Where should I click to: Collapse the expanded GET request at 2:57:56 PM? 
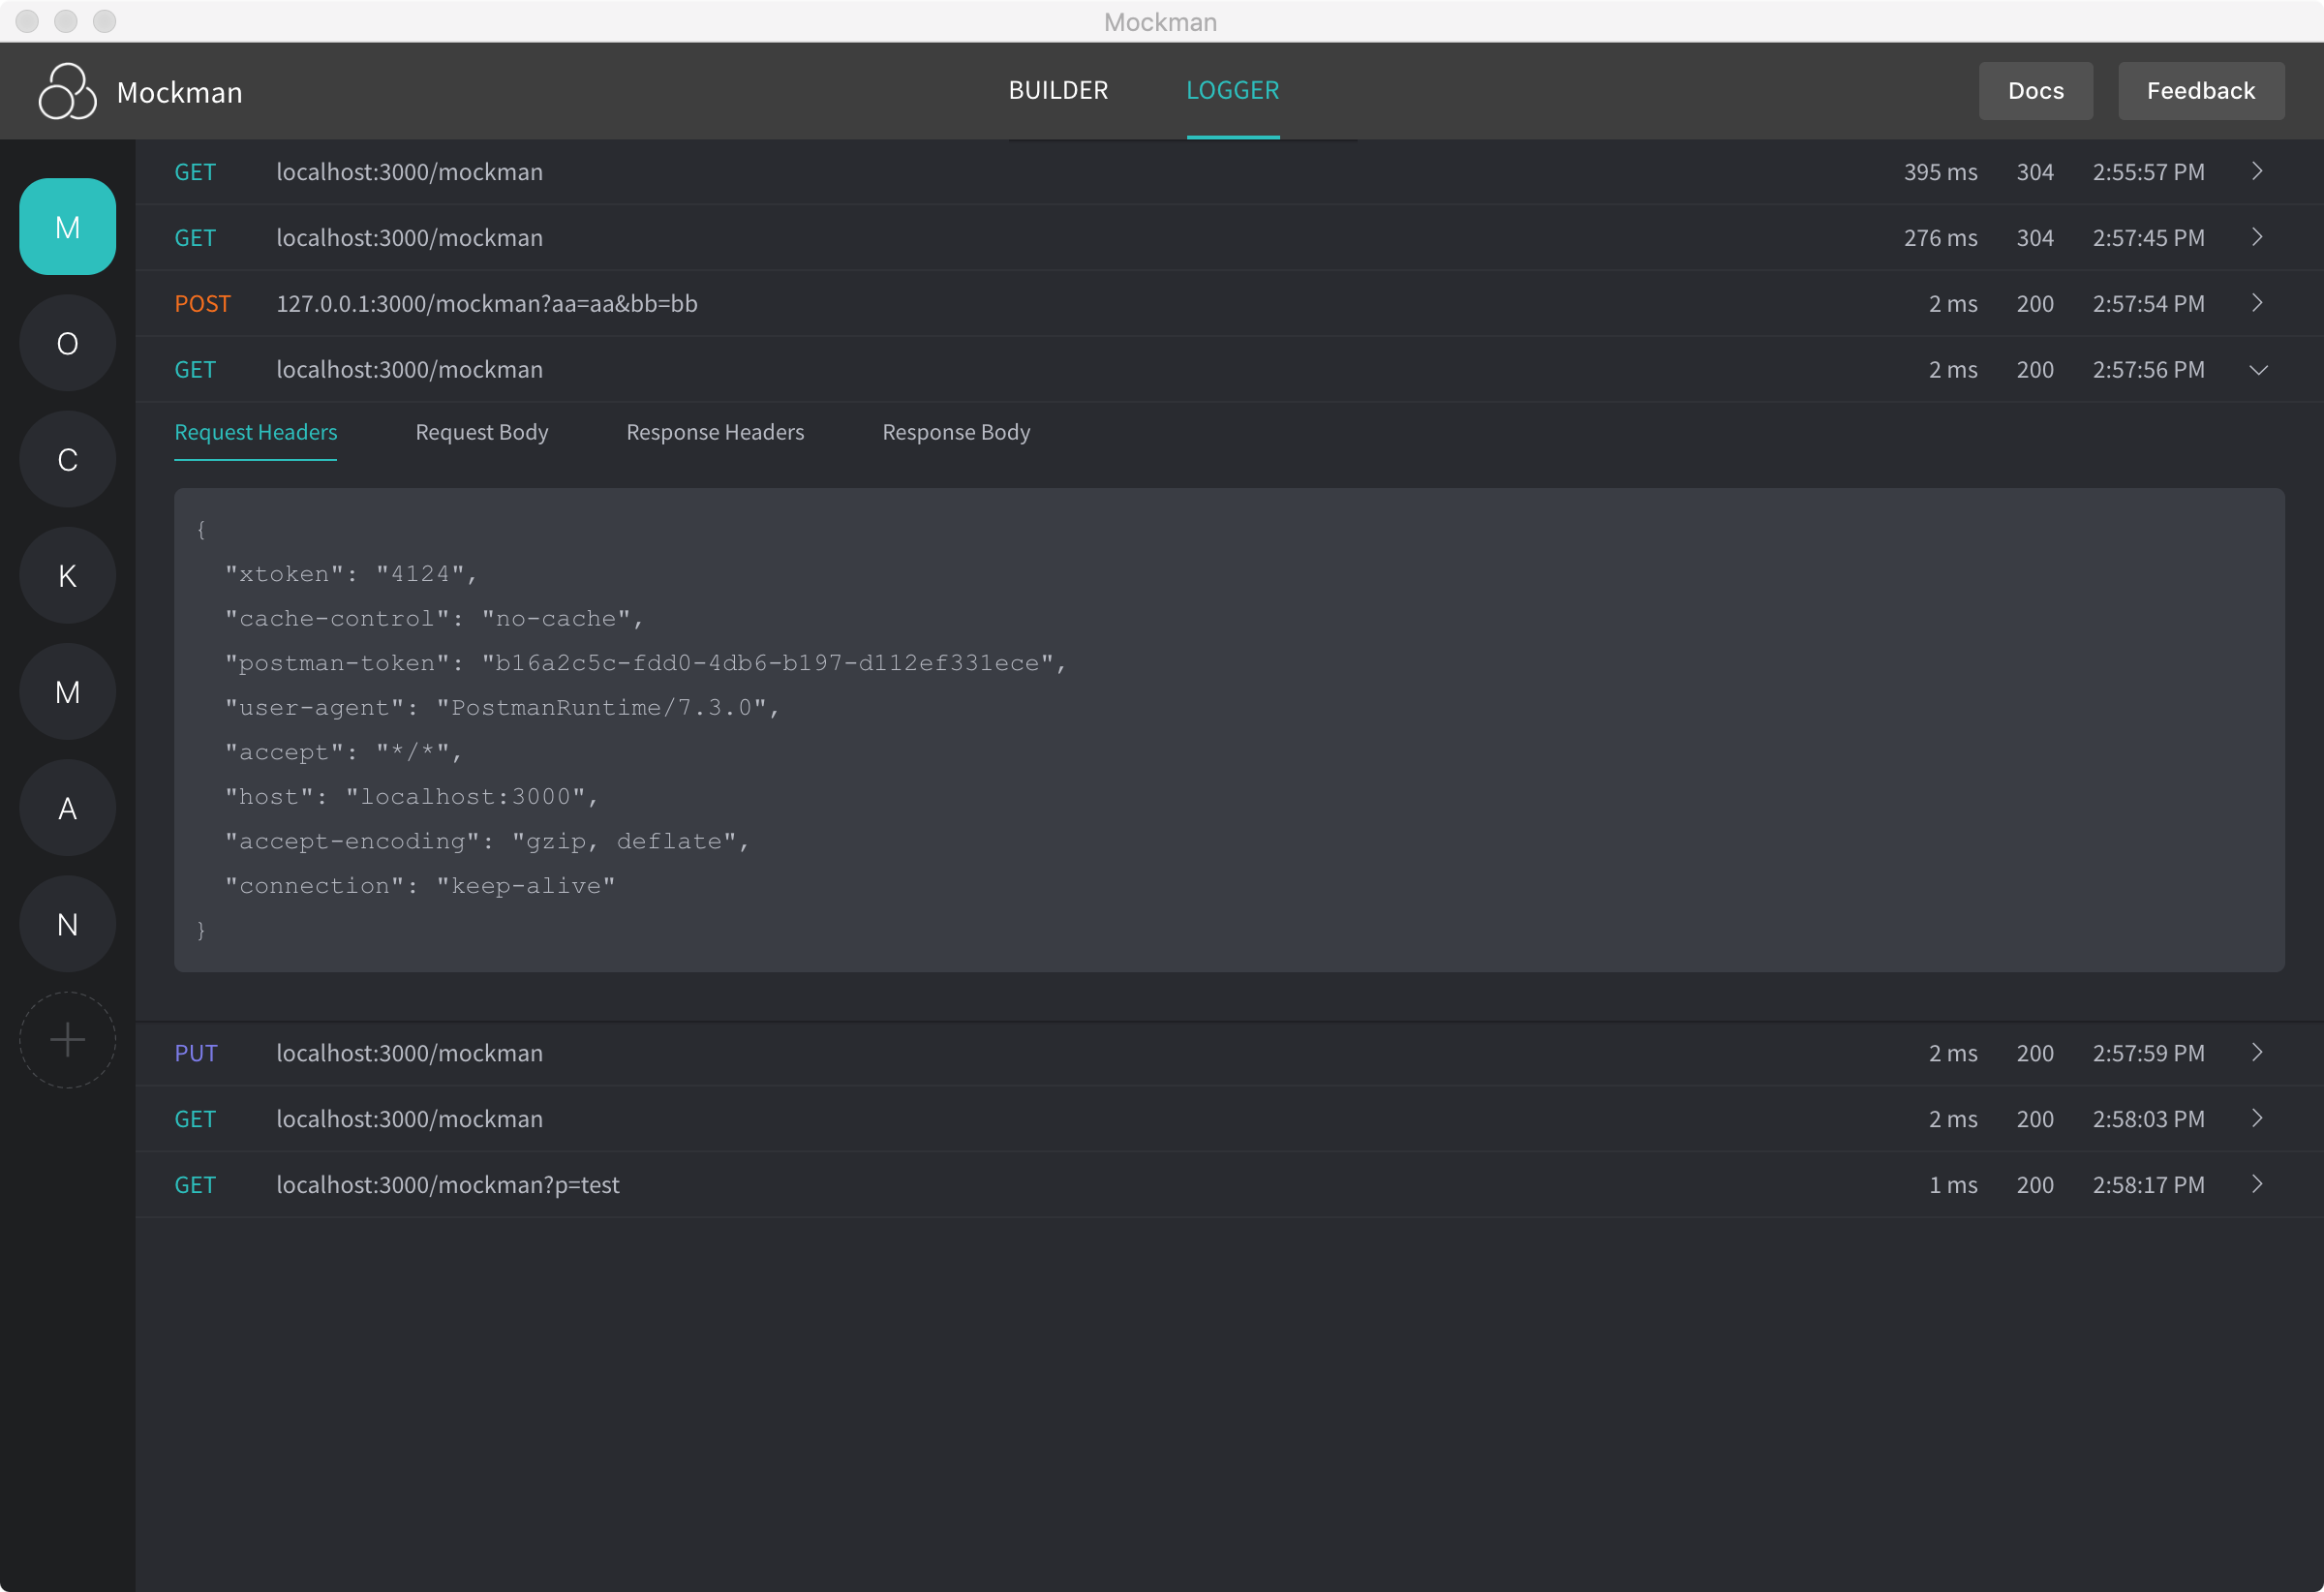2257,370
